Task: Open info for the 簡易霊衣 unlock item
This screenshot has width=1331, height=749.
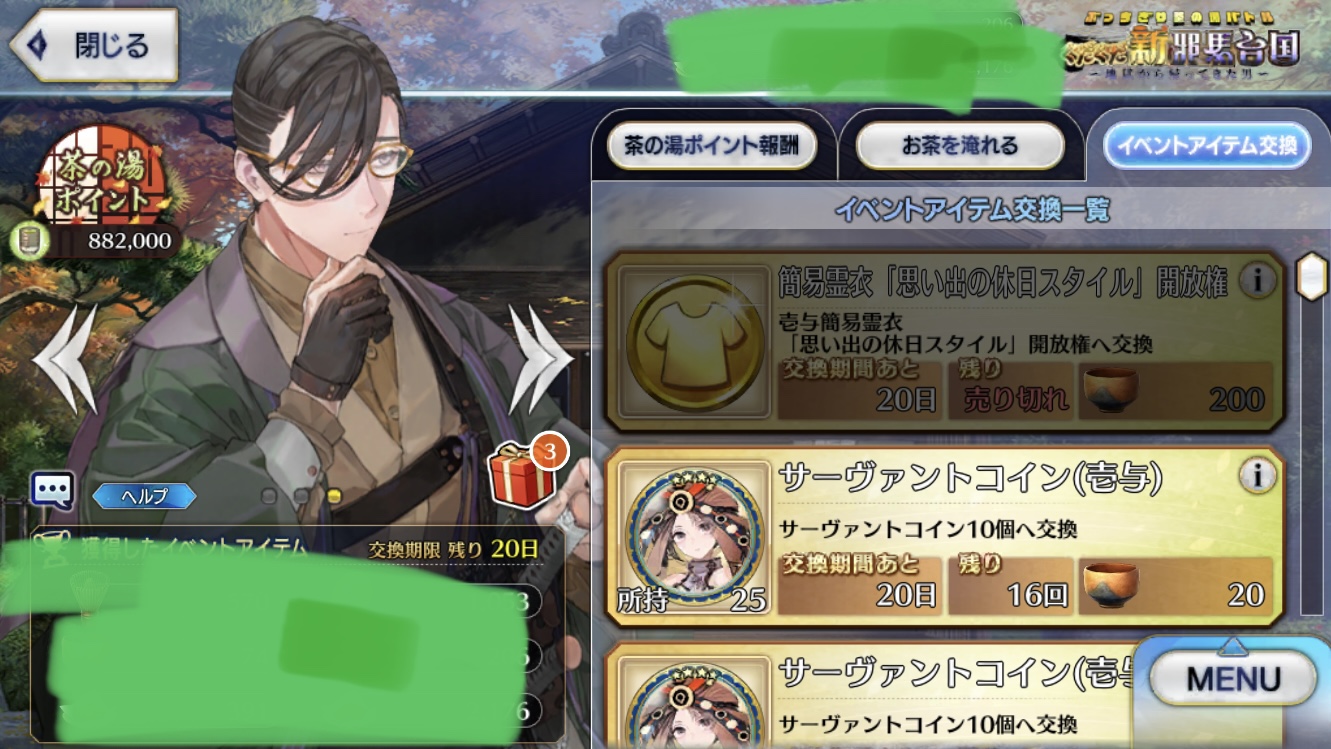Action: pyautogui.click(x=1256, y=282)
